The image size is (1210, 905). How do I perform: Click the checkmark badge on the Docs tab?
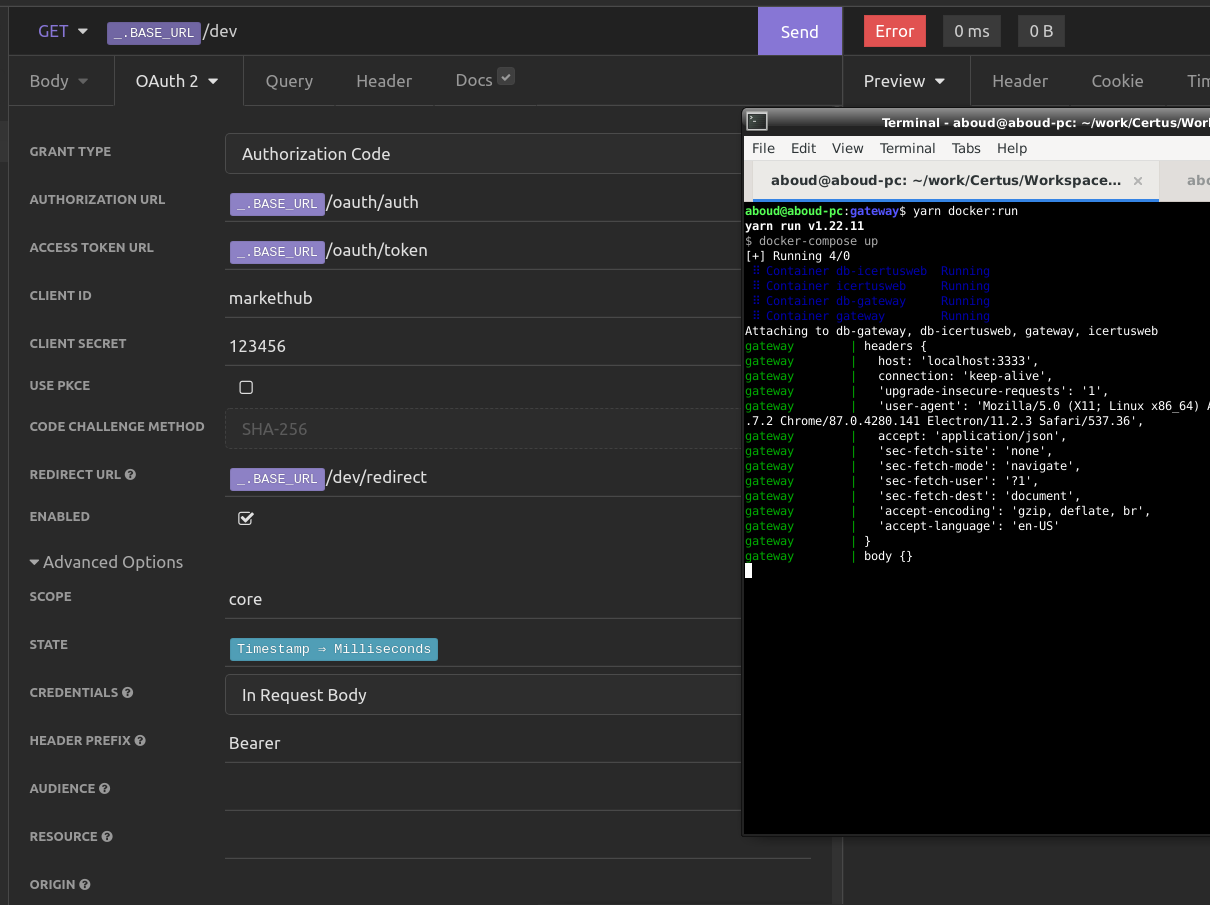pyautogui.click(x=506, y=75)
